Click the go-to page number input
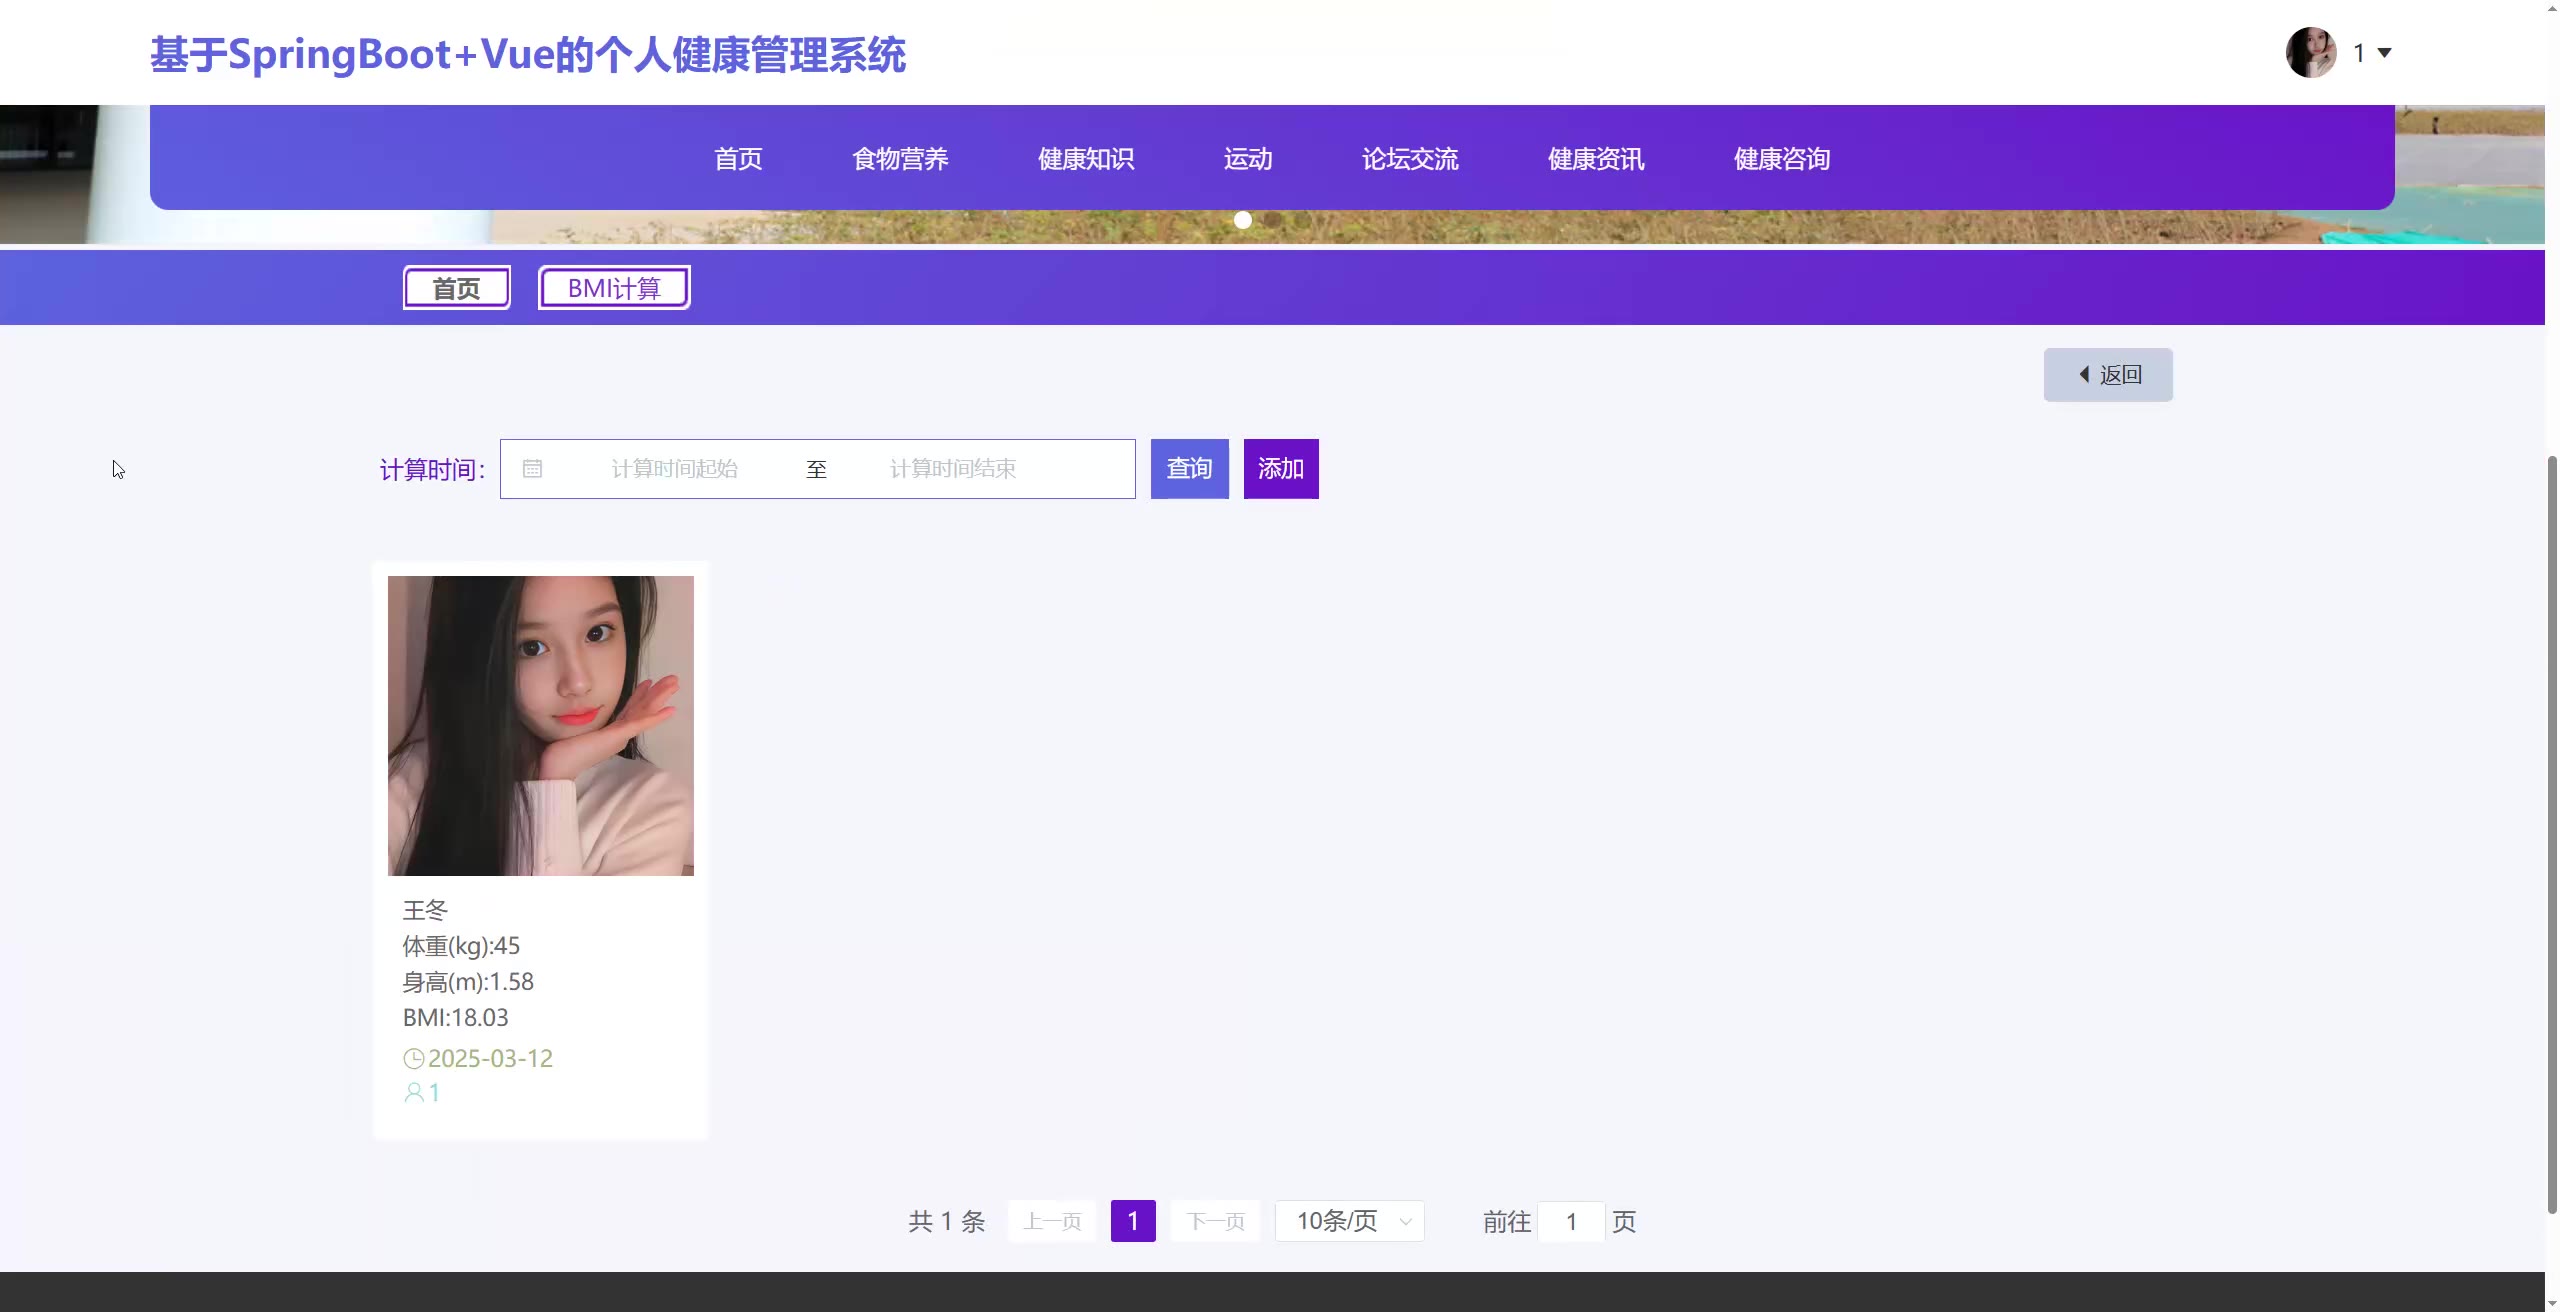2560x1312 pixels. coord(1571,1221)
